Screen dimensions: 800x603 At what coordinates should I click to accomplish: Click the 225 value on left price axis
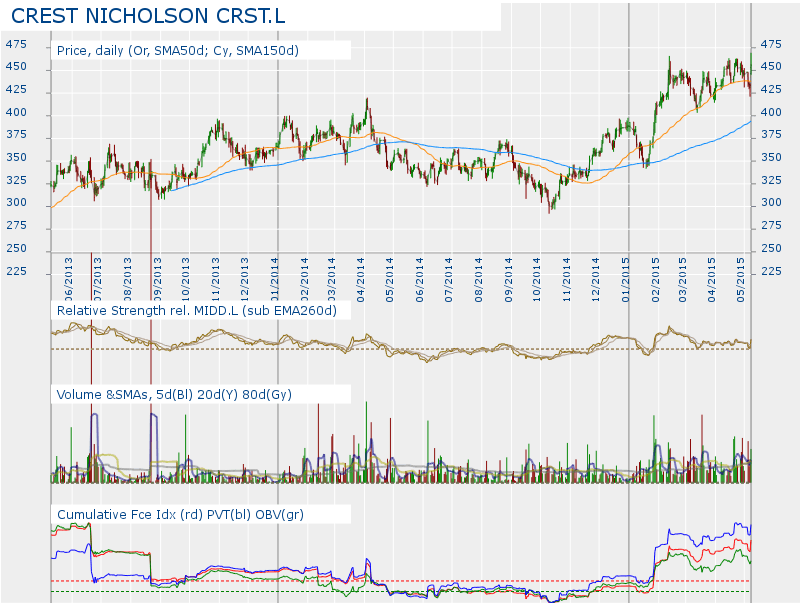point(16,271)
